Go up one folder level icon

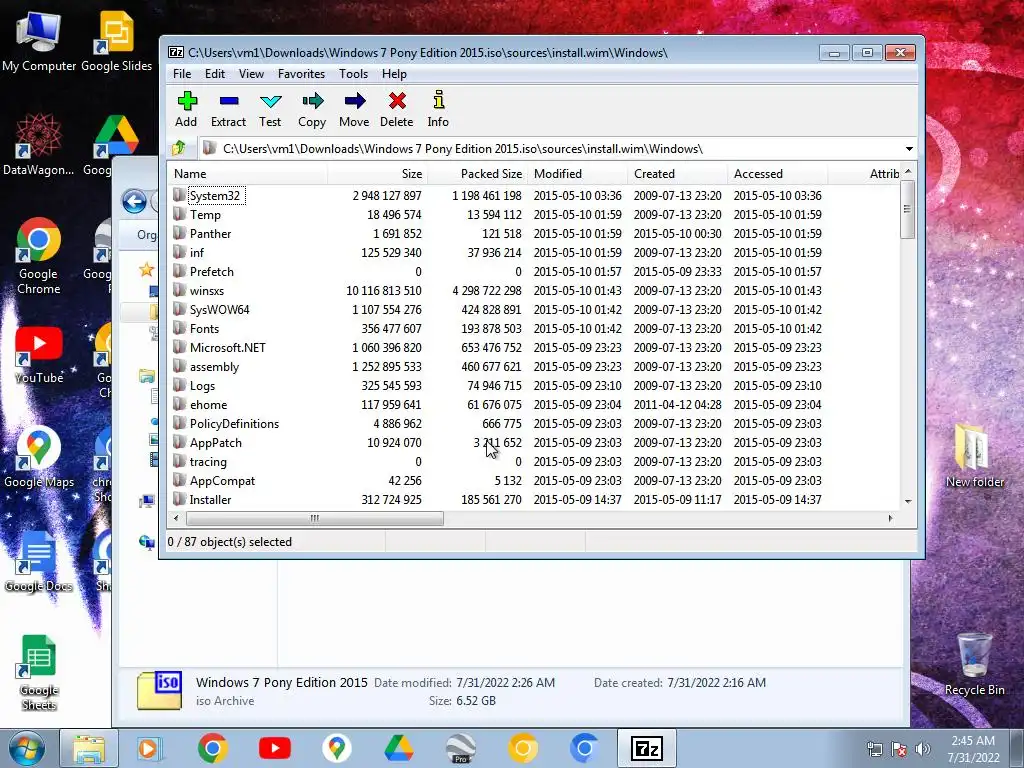179,149
